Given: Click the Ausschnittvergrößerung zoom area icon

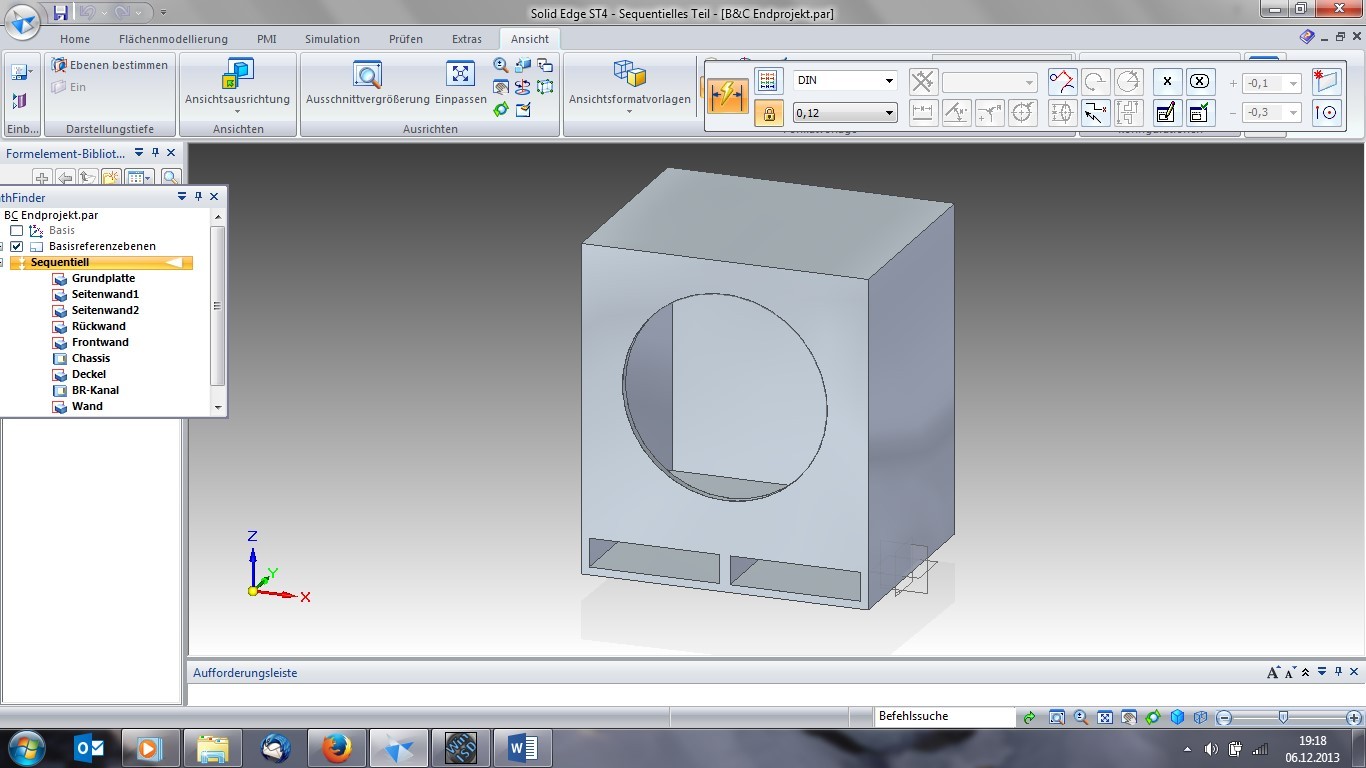Looking at the screenshot, I should click(x=367, y=75).
